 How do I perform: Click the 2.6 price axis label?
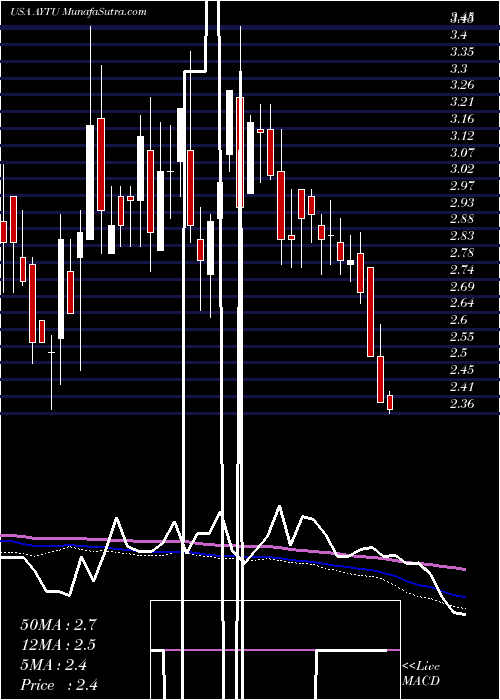point(459,320)
